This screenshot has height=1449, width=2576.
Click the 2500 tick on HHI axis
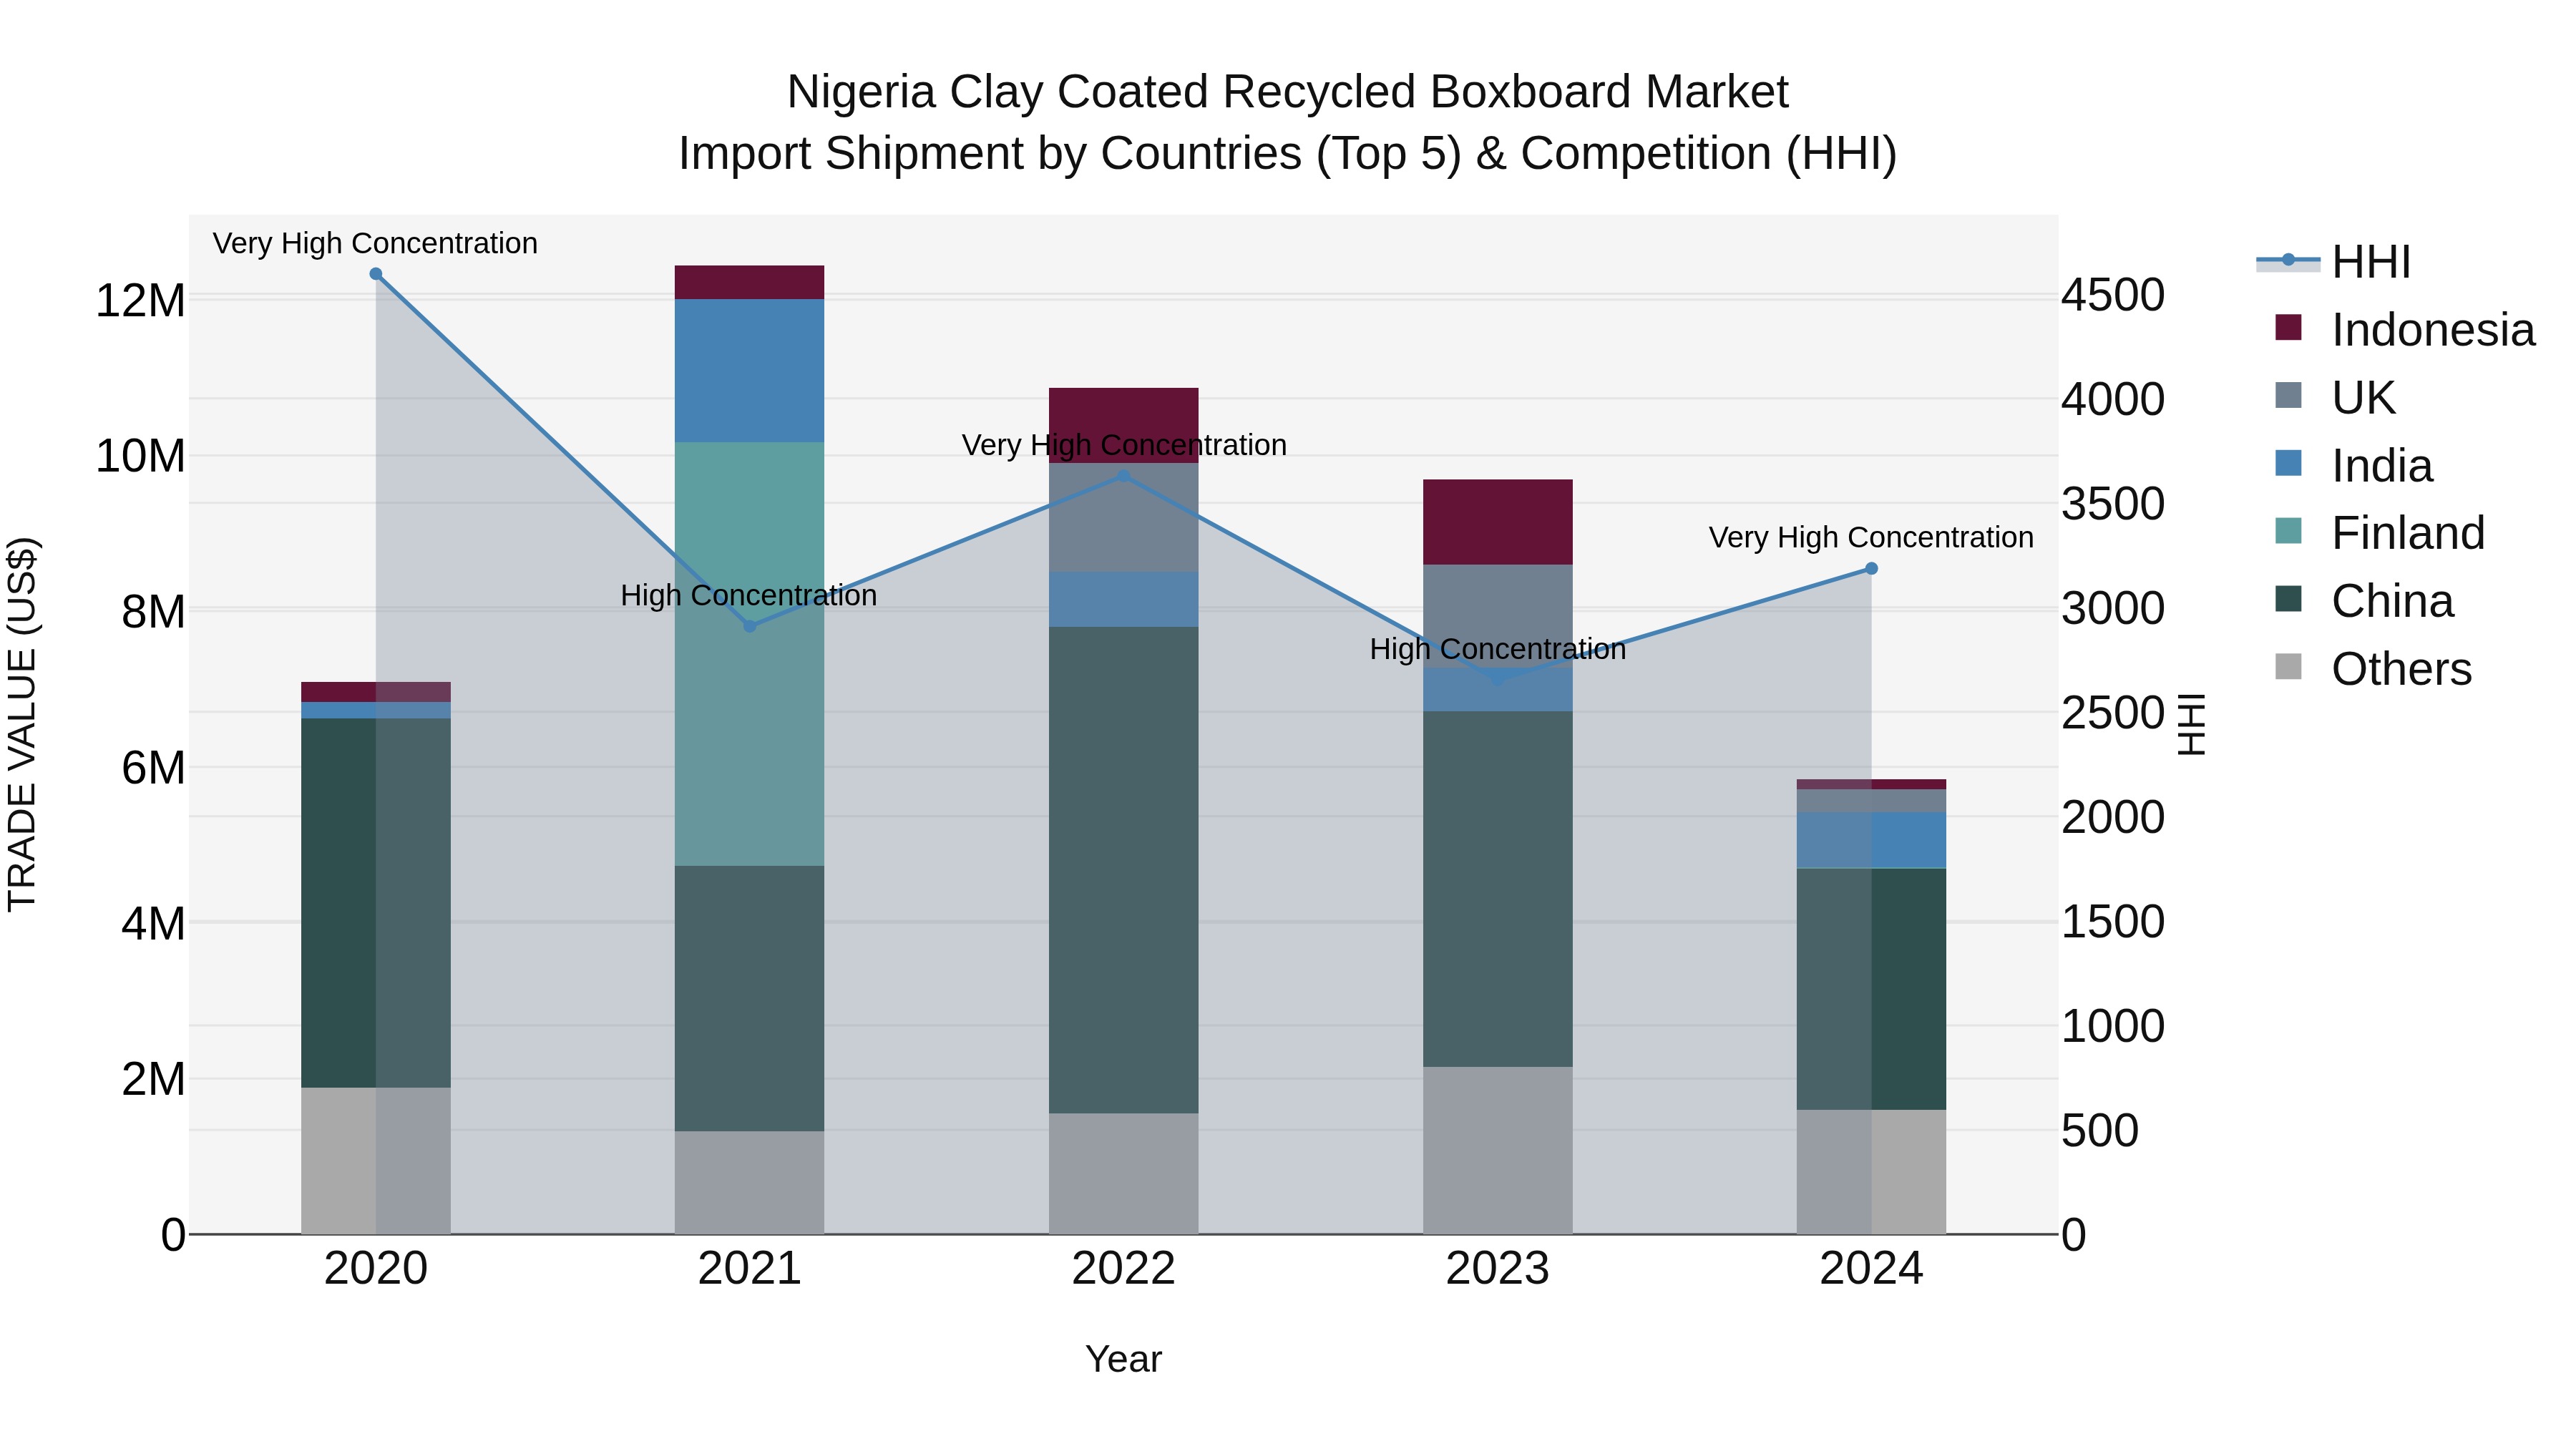2113,713
